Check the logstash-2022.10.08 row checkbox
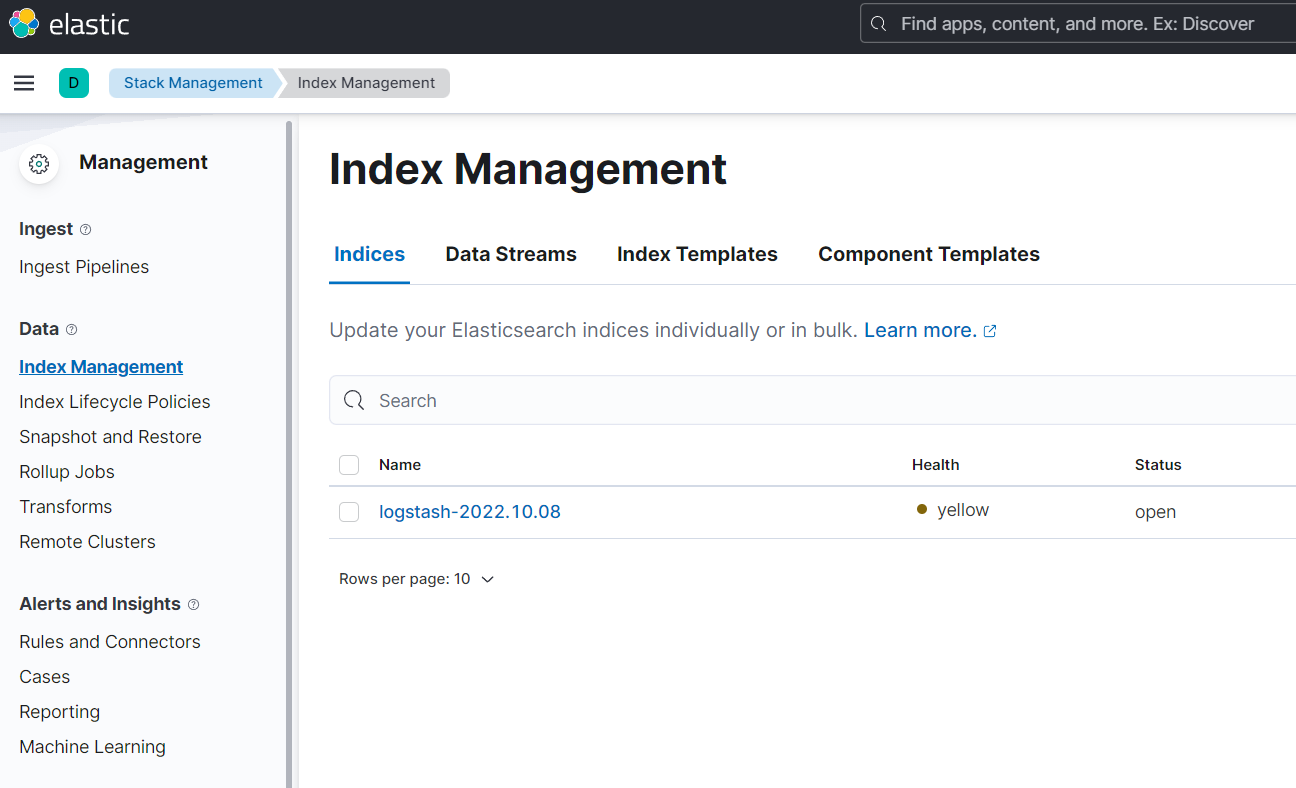Viewport: 1296px width, 788px height. (349, 512)
